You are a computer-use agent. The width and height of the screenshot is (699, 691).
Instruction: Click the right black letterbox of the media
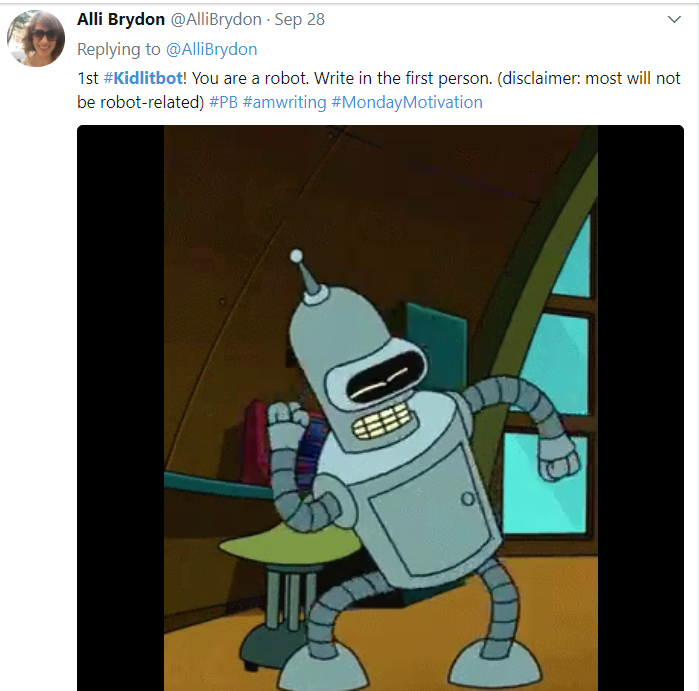click(641, 408)
